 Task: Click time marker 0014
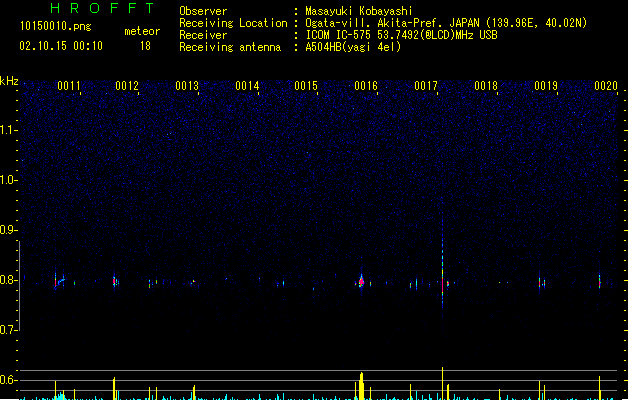click(x=247, y=86)
